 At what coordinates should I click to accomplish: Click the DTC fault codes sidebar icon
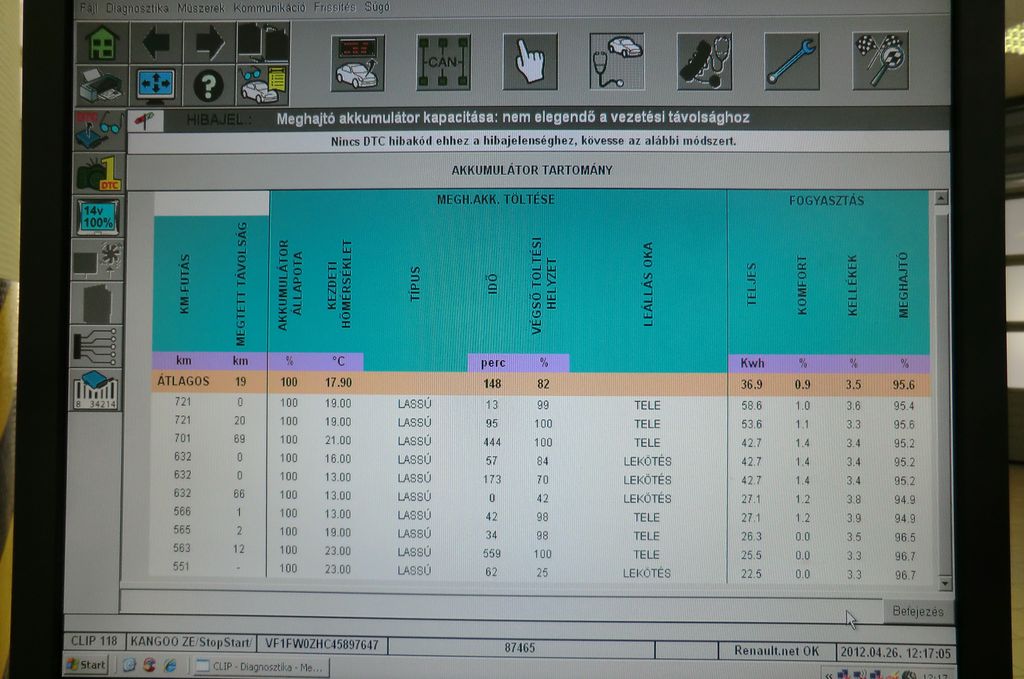pyautogui.click(x=99, y=173)
